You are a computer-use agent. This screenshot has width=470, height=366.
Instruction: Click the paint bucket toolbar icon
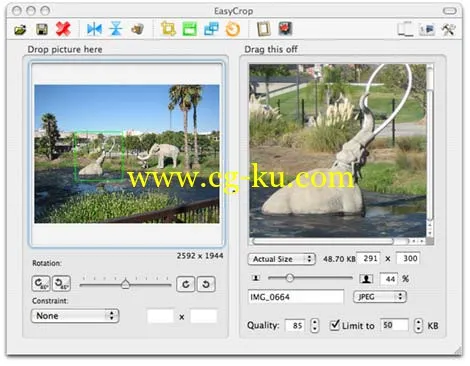pyautogui.click(x=137, y=29)
